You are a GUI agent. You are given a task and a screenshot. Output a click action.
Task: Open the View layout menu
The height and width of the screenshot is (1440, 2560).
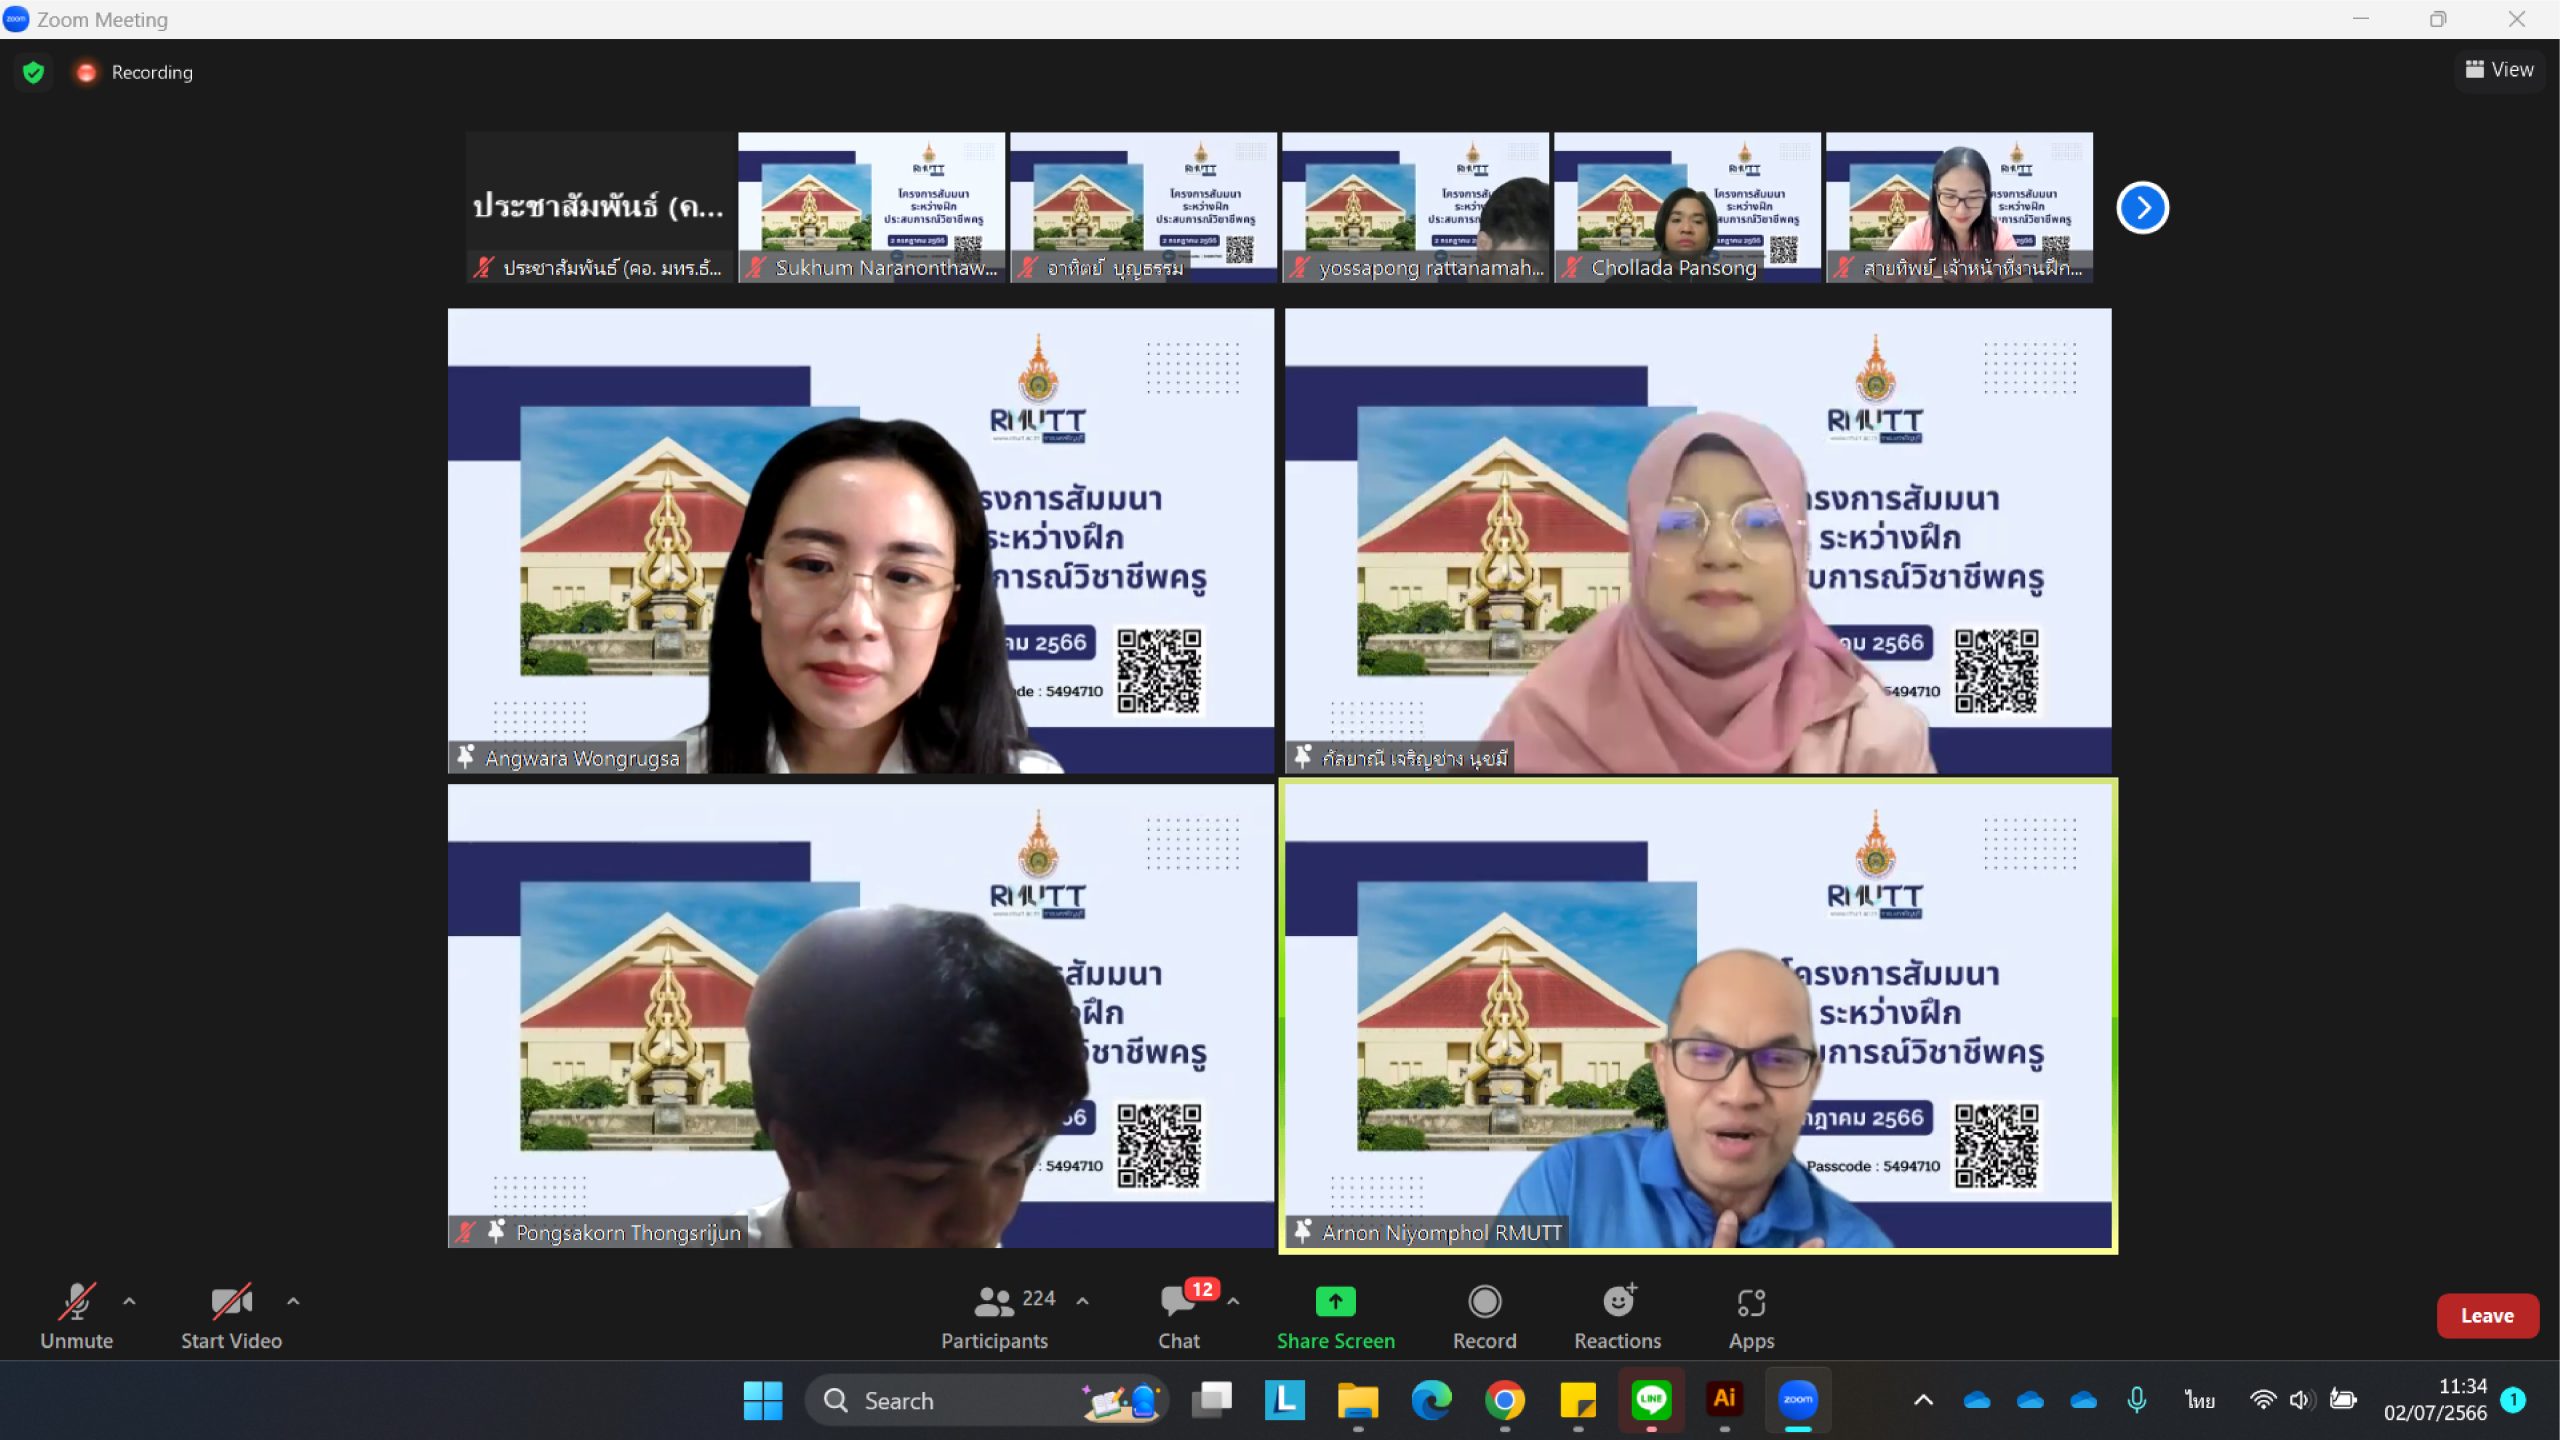2499,70
